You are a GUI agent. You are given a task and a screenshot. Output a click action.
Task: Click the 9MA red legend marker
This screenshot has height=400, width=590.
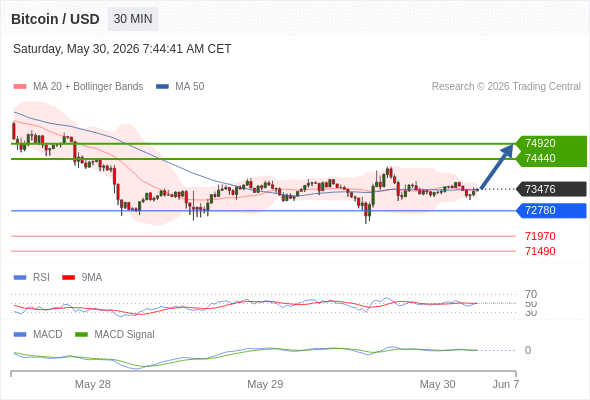68,278
